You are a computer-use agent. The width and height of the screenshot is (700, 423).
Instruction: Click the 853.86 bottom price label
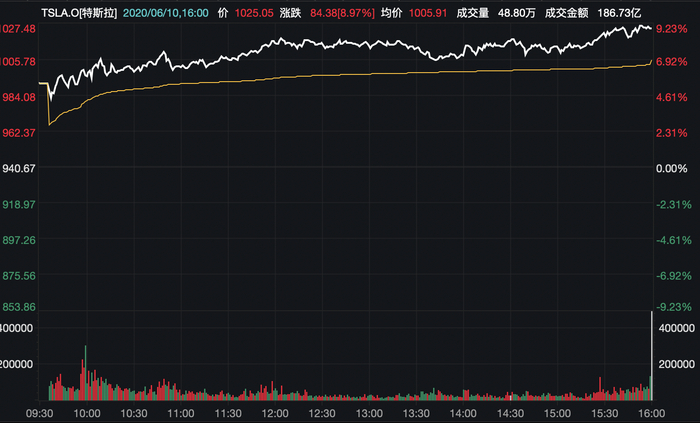coord(19,307)
